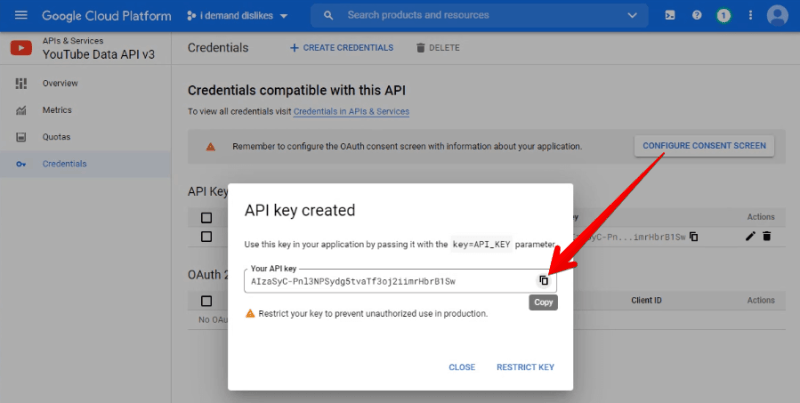
Task: Click the OAuth warning triangle icon
Action: 210,147
